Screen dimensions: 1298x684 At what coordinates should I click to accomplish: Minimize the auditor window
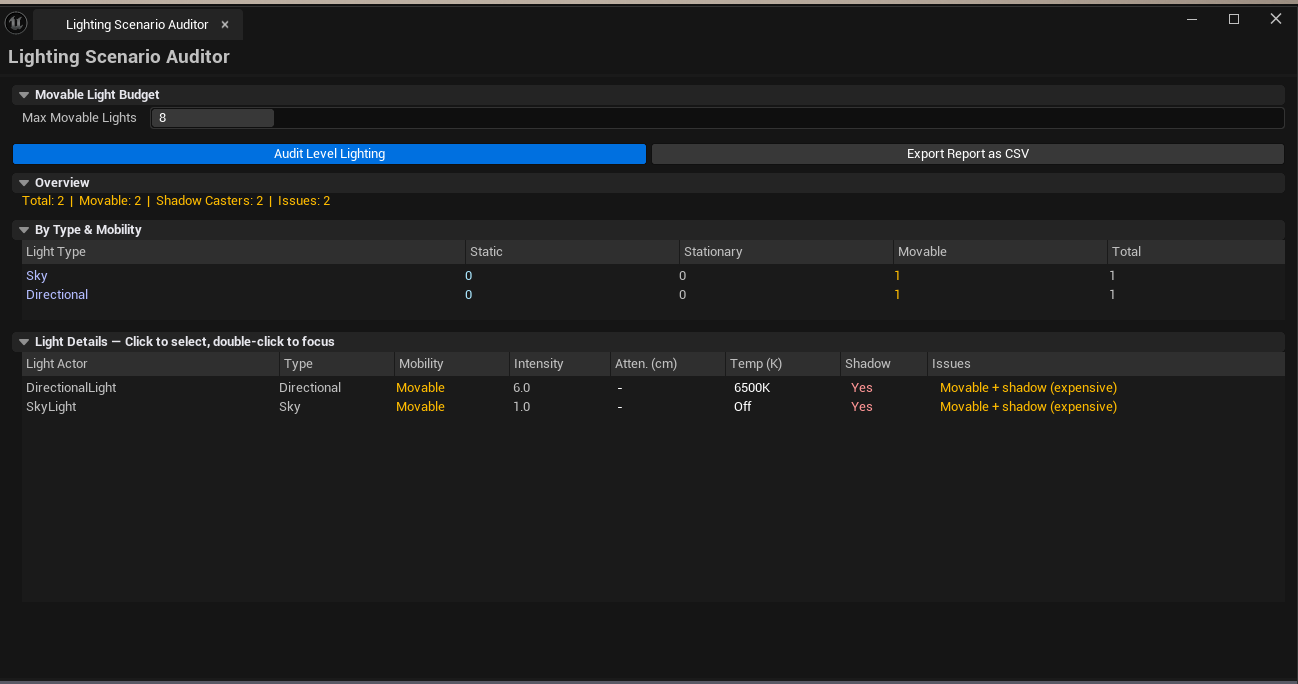pos(1192,19)
